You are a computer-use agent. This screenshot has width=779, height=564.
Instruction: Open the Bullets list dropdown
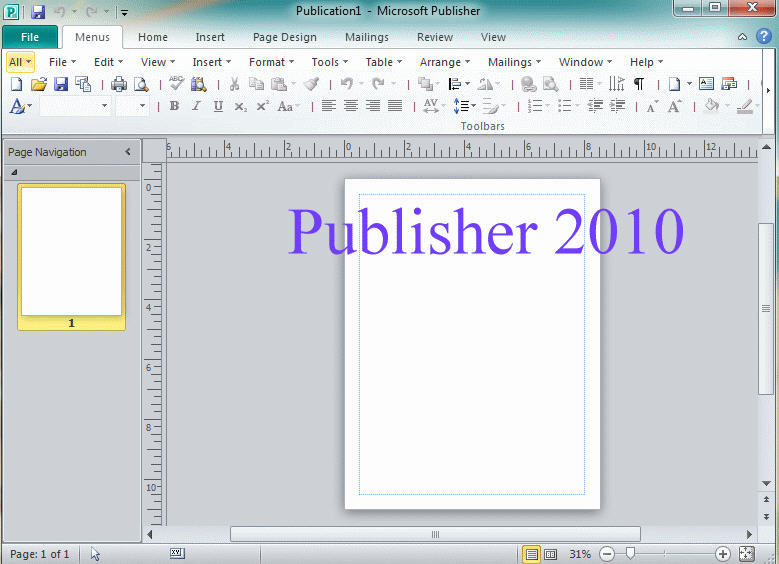coord(568,106)
